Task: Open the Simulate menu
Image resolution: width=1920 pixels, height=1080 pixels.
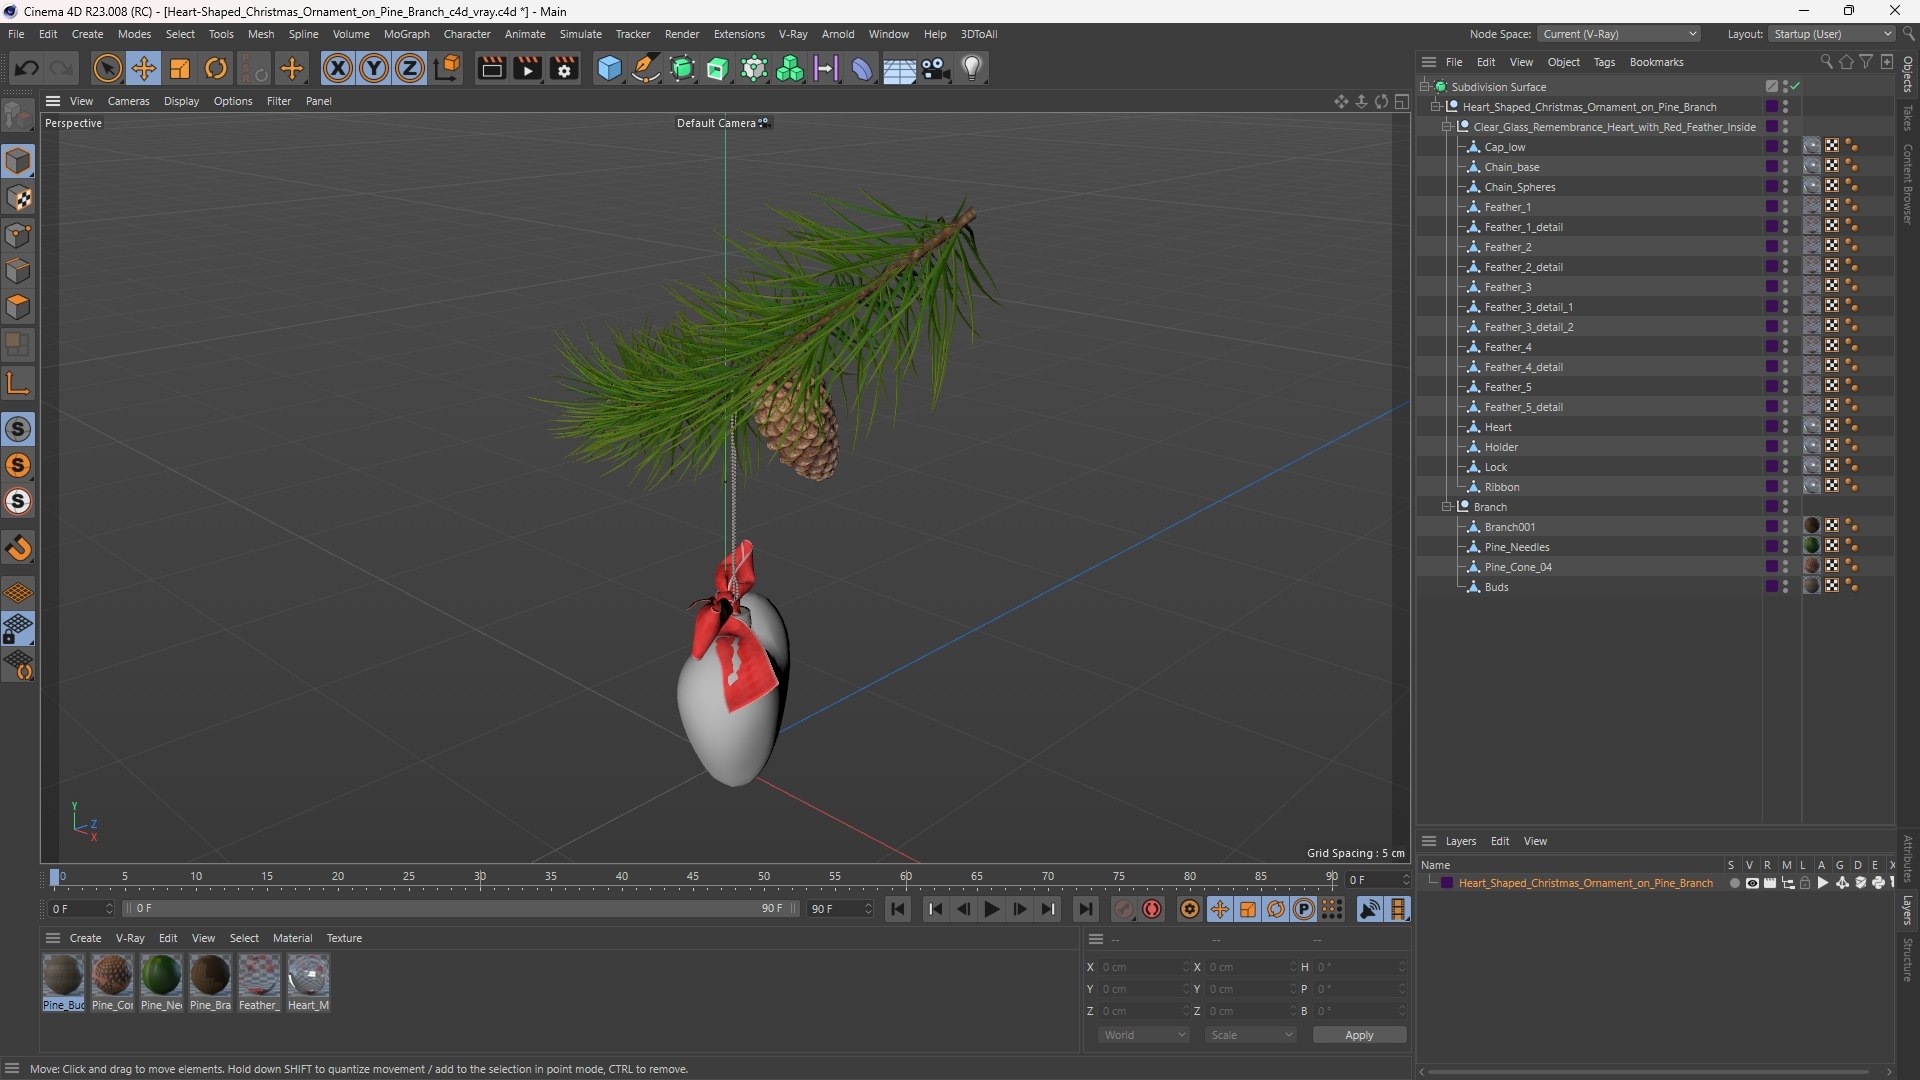Action: coord(580,34)
